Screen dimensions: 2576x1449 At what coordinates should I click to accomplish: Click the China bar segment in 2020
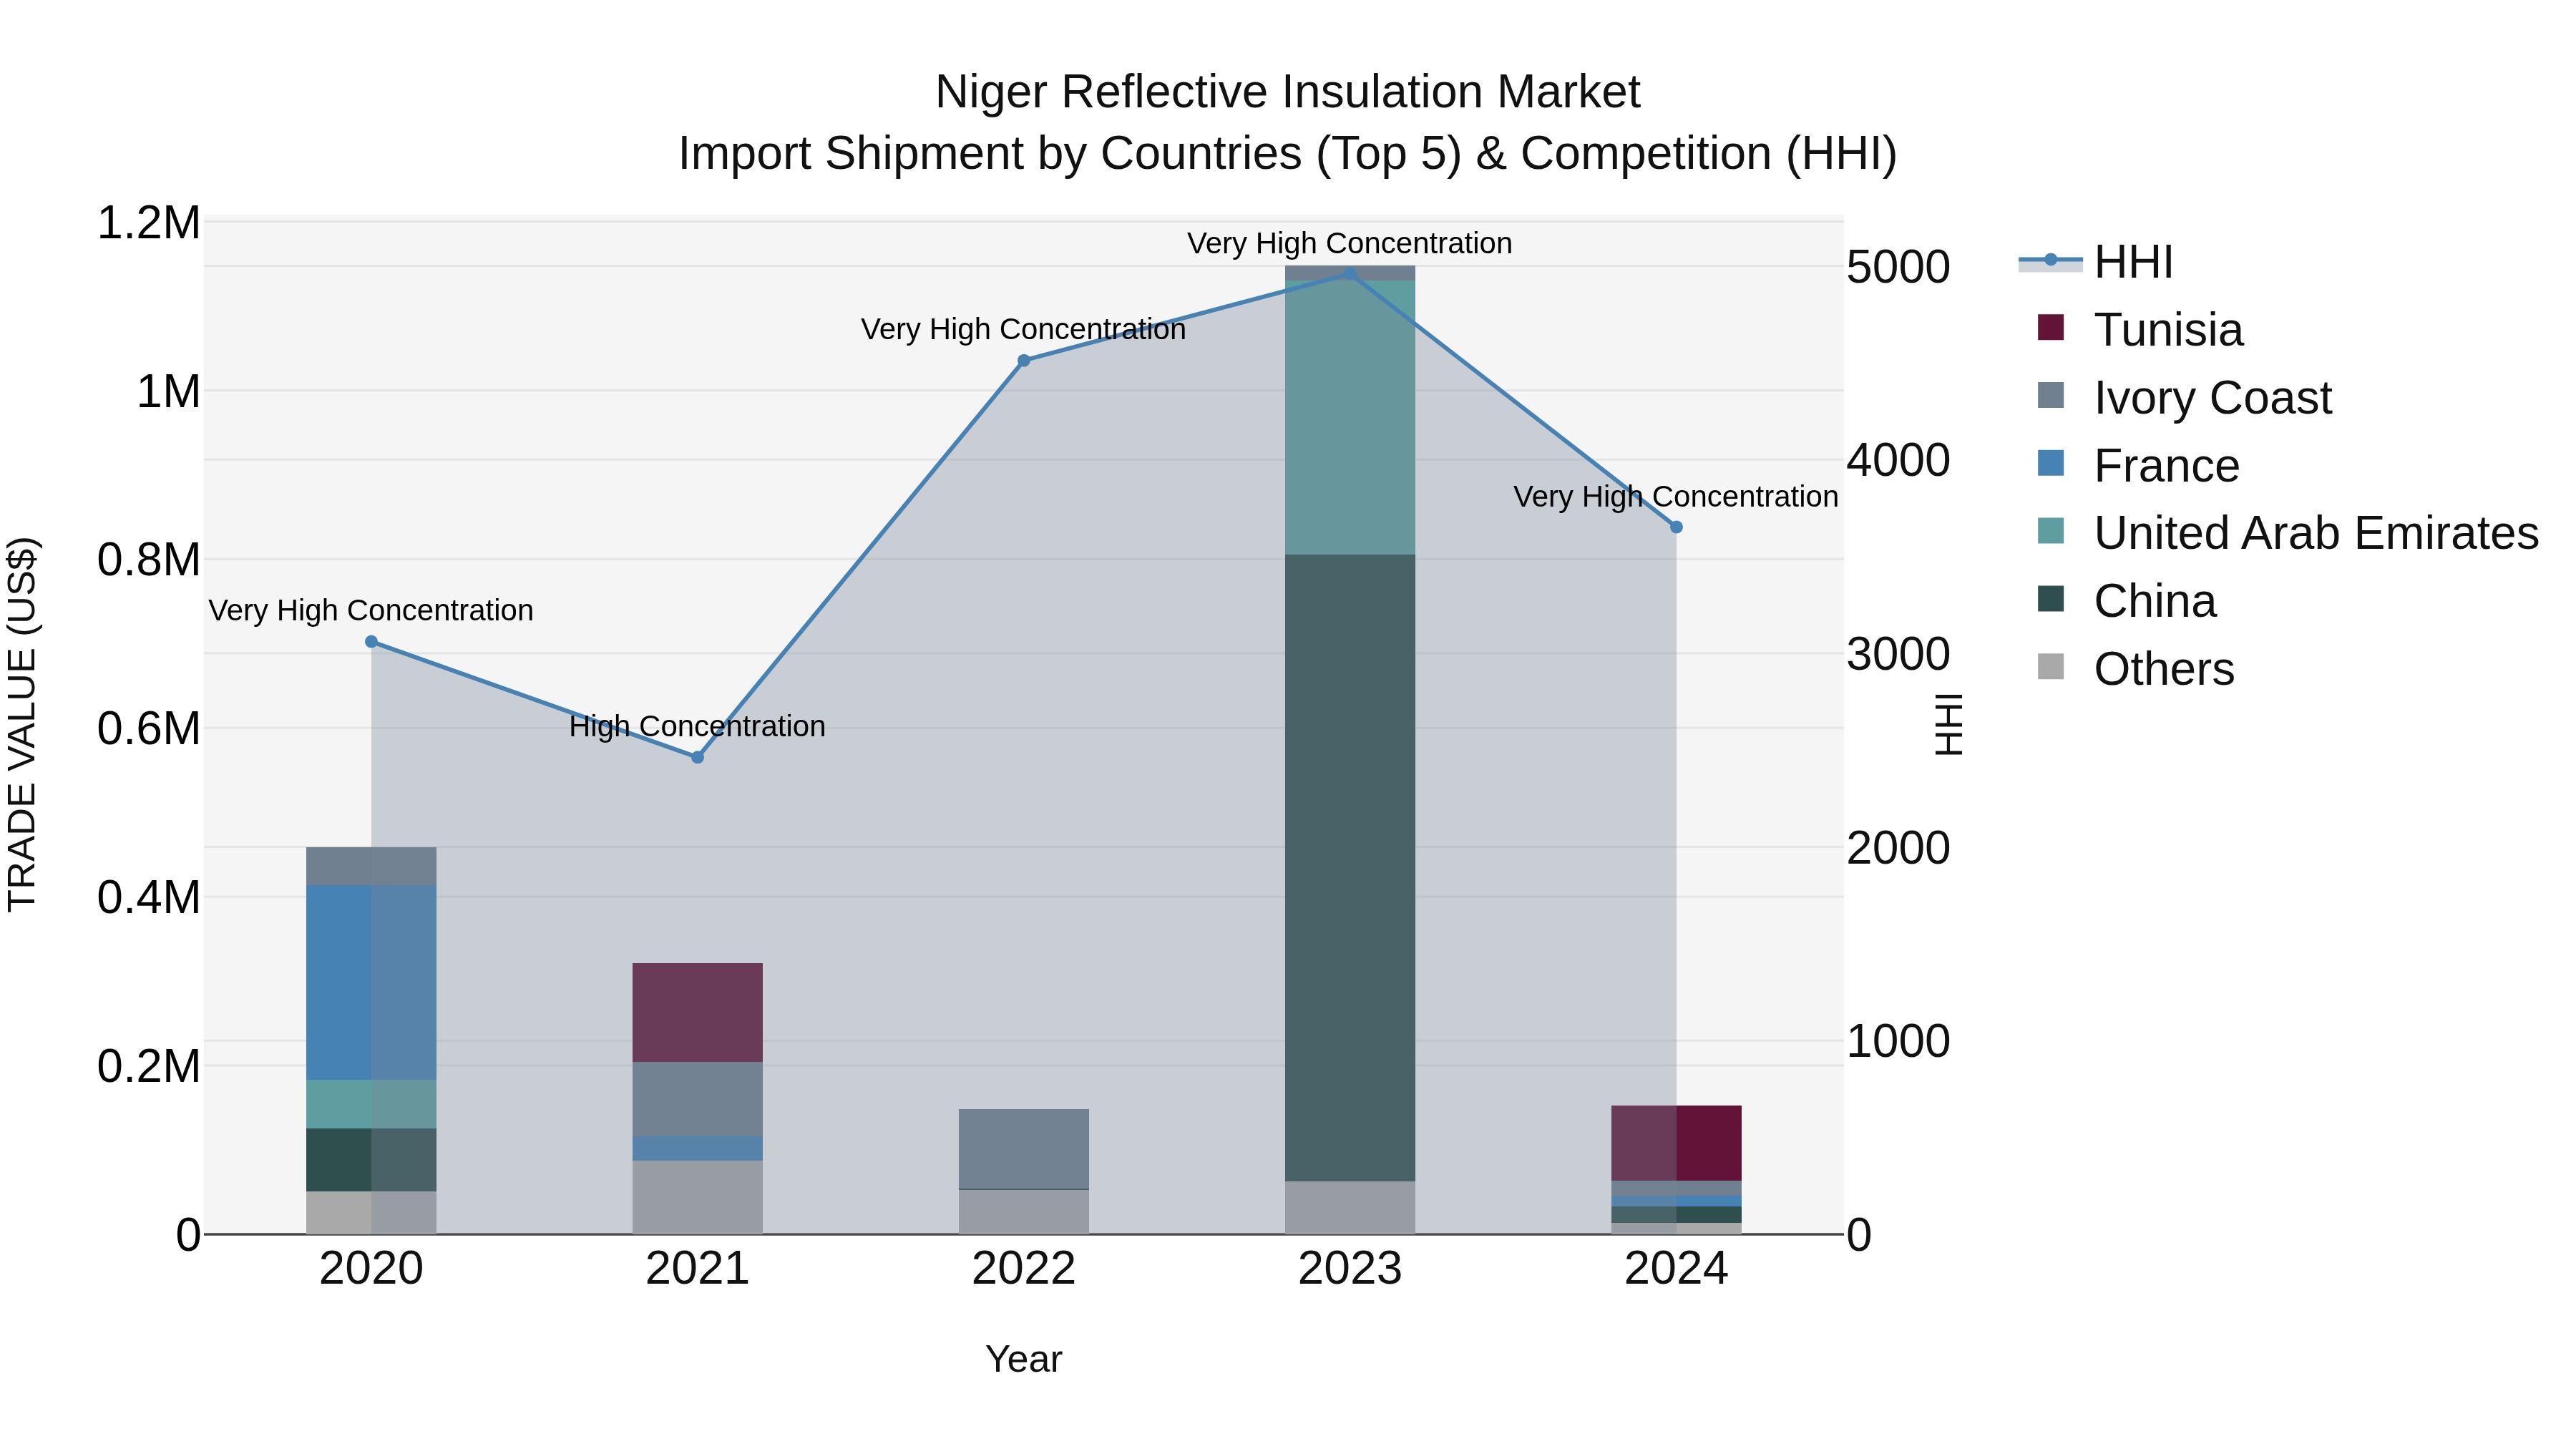(371, 1160)
